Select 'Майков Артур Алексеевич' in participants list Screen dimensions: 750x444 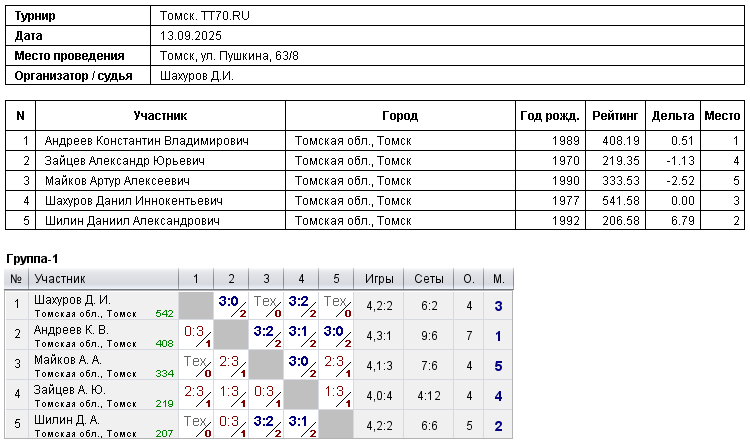point(117,181)
